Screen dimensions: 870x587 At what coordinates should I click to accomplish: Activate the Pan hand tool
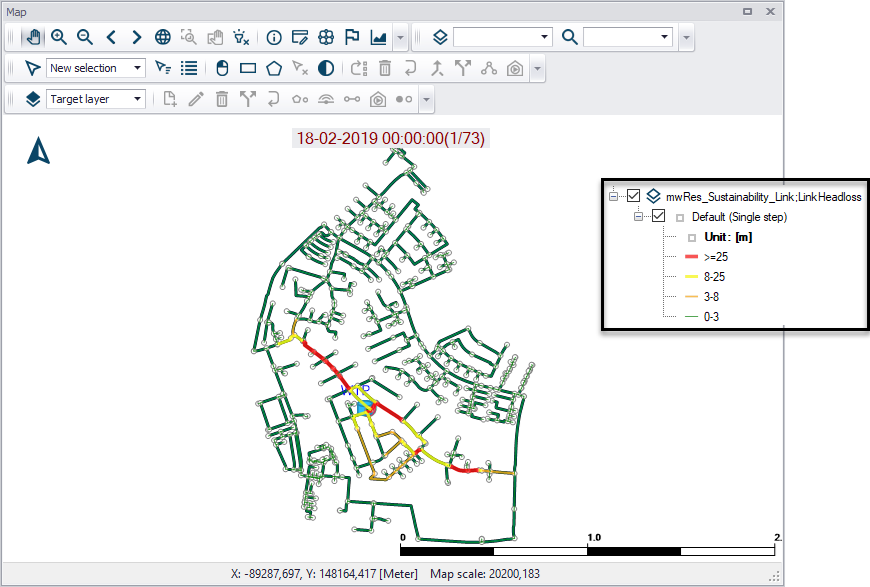(33, 37)
